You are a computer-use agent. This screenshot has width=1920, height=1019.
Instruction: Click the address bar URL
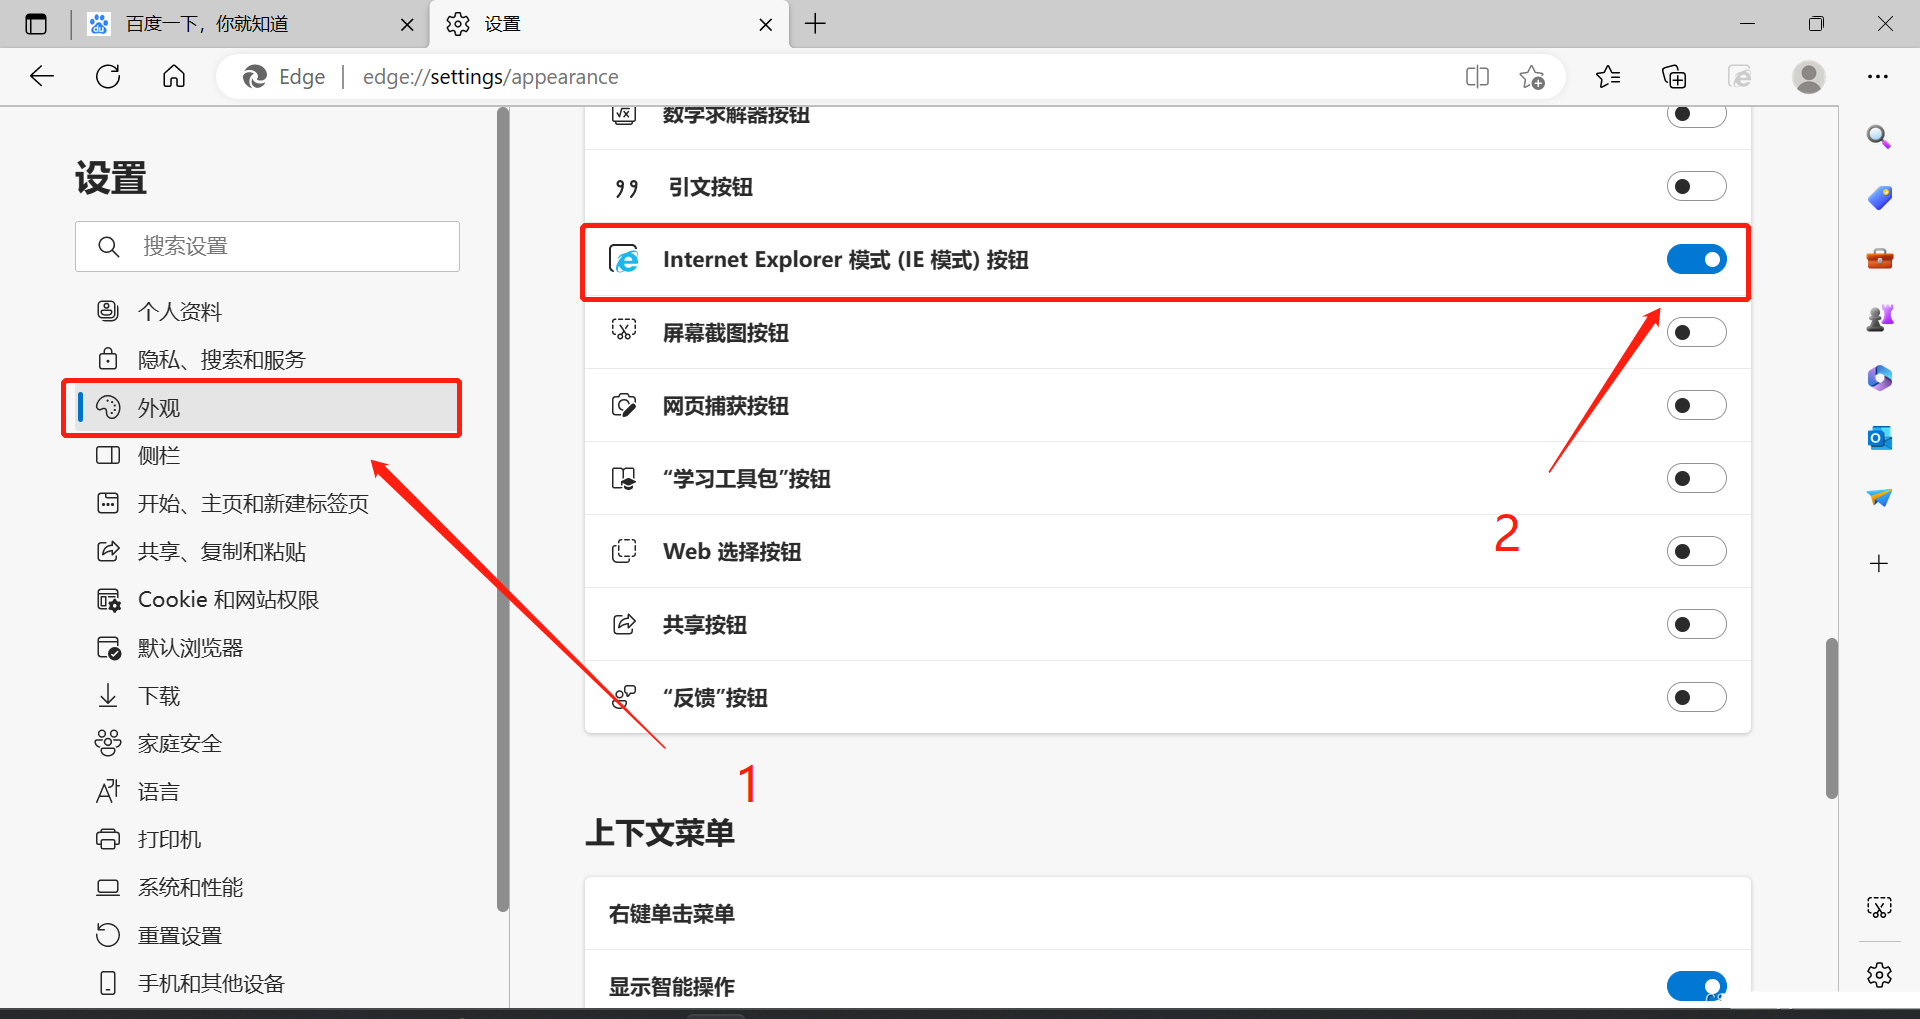point(490,77)
